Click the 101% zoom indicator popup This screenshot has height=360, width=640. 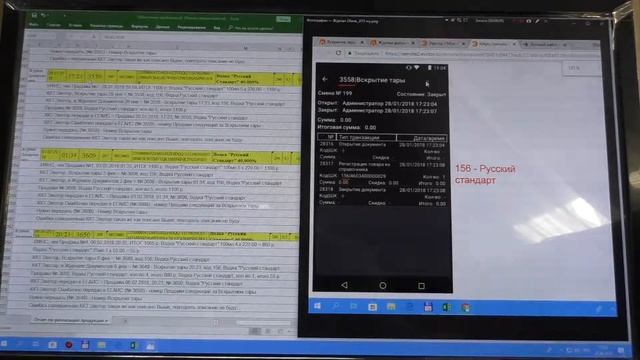click(581, 68)
